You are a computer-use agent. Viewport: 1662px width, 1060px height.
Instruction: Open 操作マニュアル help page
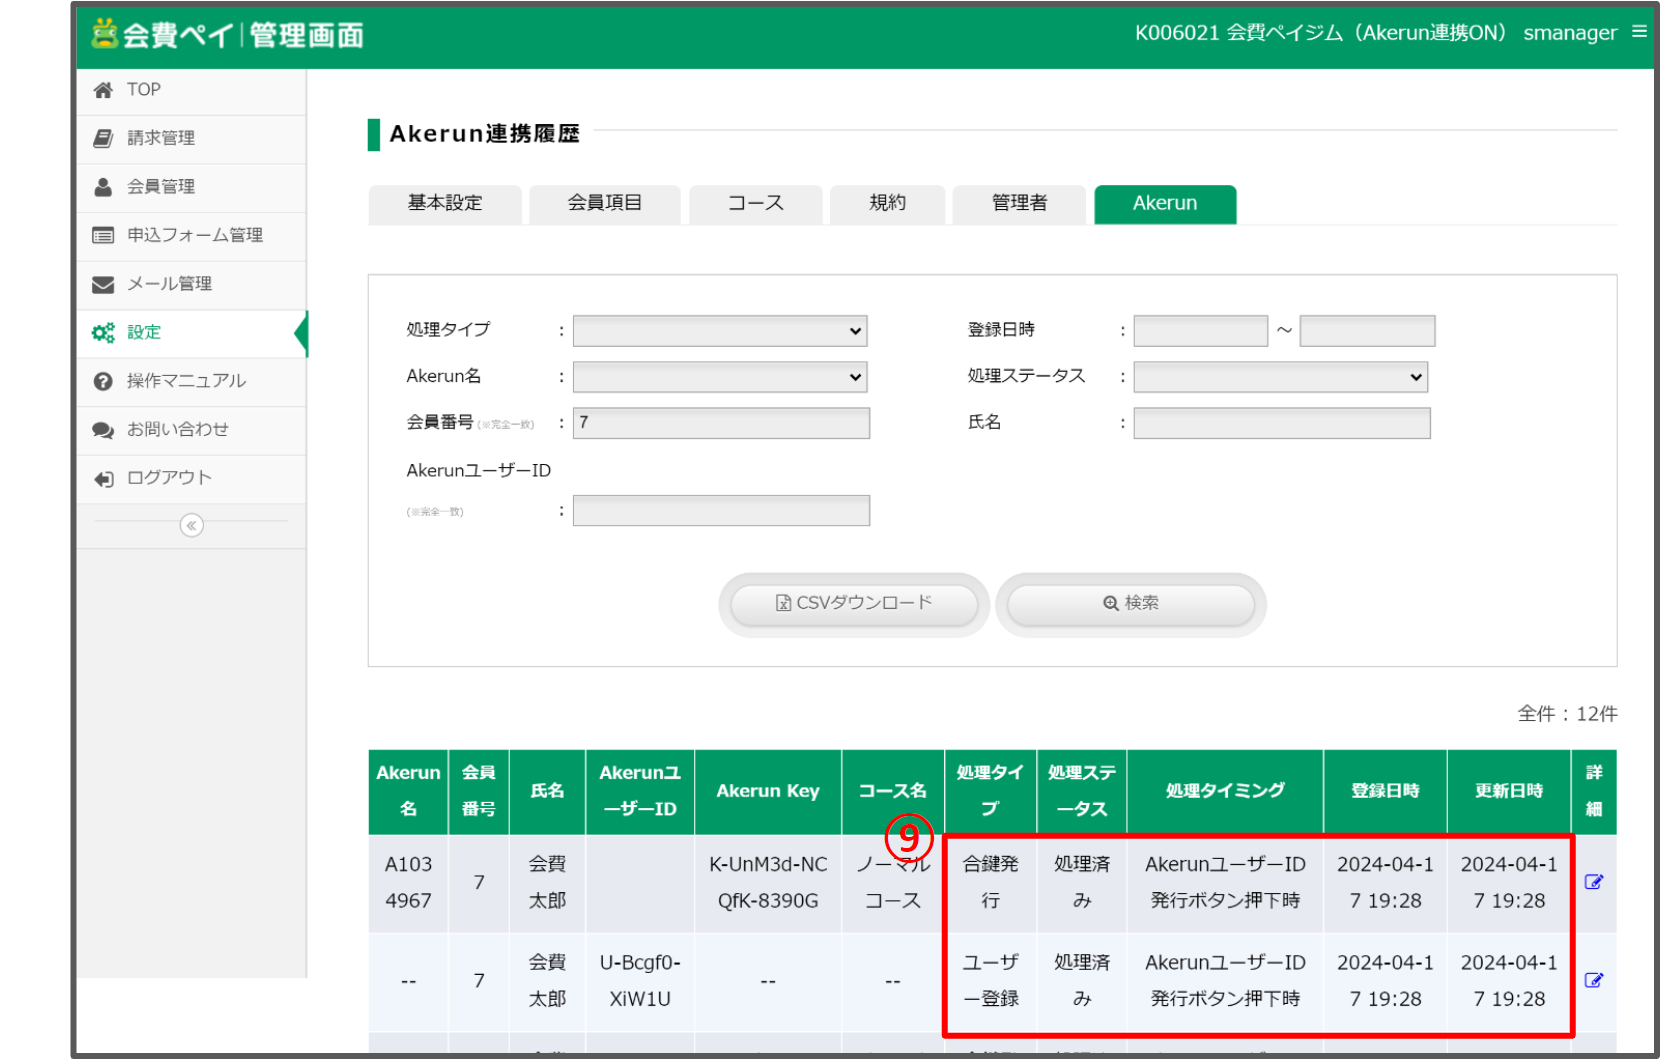tap(185, 381)
